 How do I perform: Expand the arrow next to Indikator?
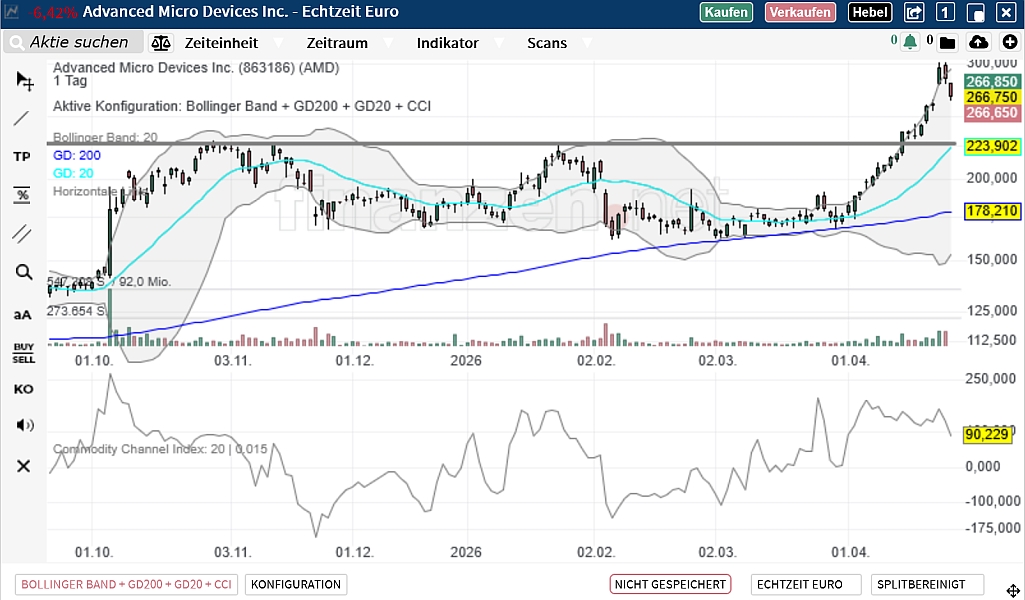pyautogui.click(x=499, y=43)
